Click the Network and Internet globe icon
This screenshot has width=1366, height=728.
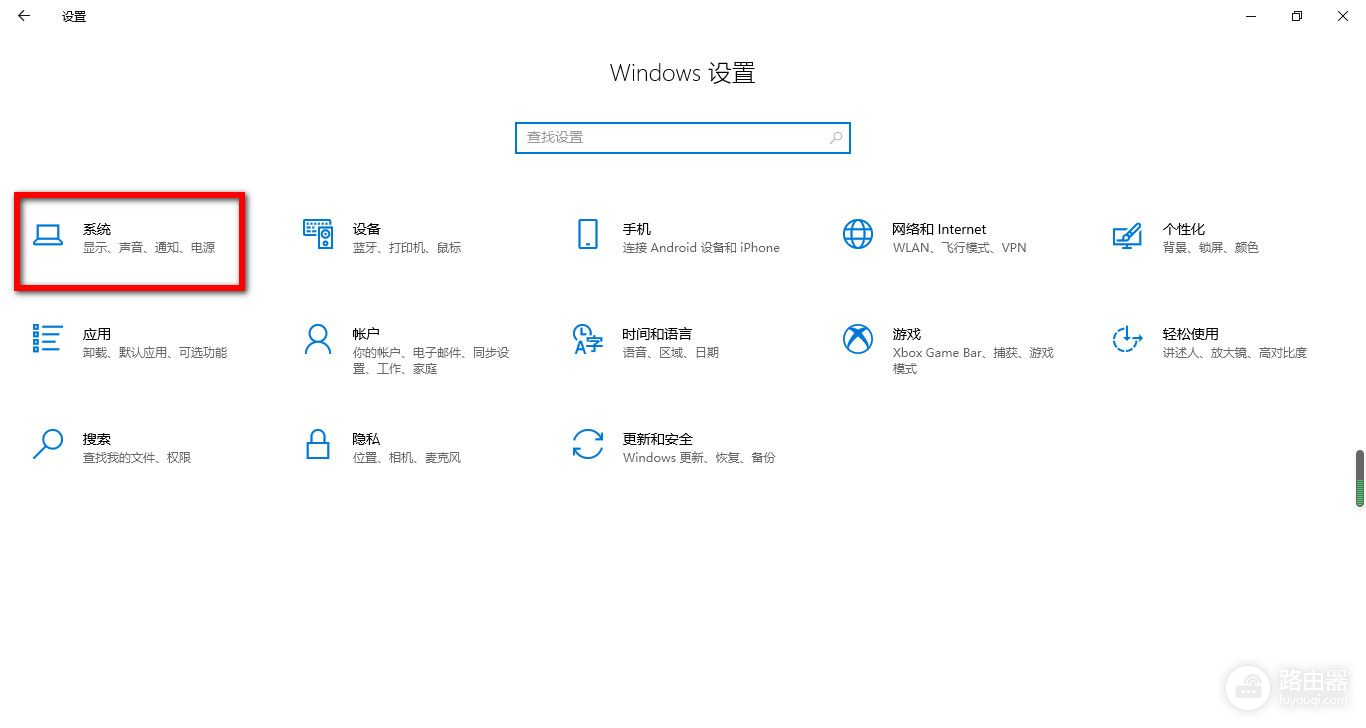pos(857,234)
